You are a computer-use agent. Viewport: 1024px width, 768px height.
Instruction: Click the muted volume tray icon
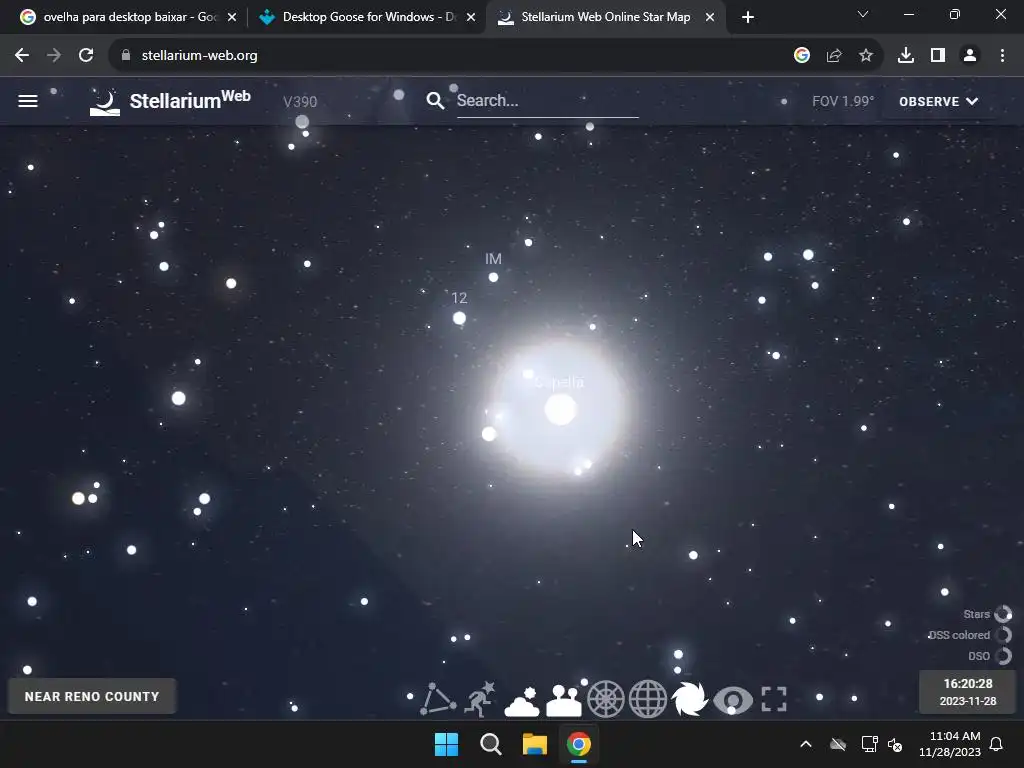click(x=895, y=744)
